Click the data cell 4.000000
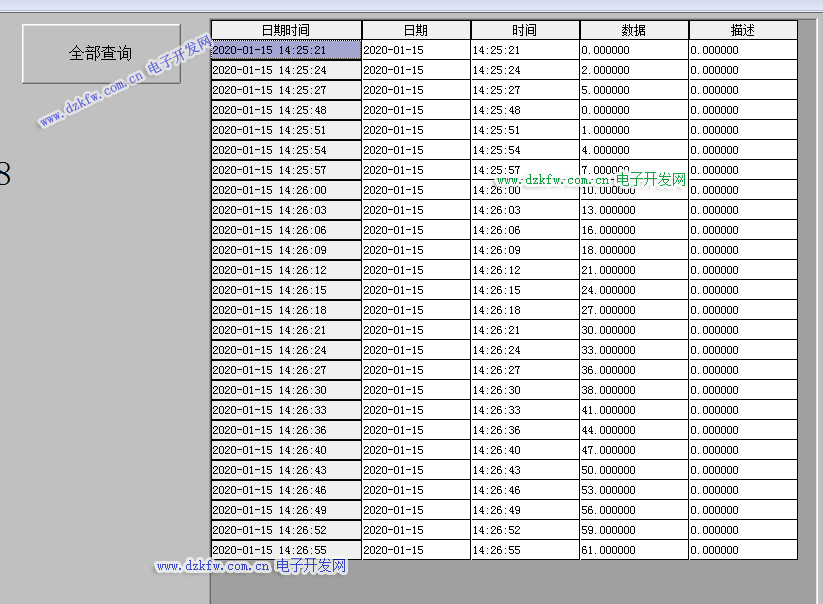Image resolution: width=823 pixels, height=604 pixels. [634, 150]
